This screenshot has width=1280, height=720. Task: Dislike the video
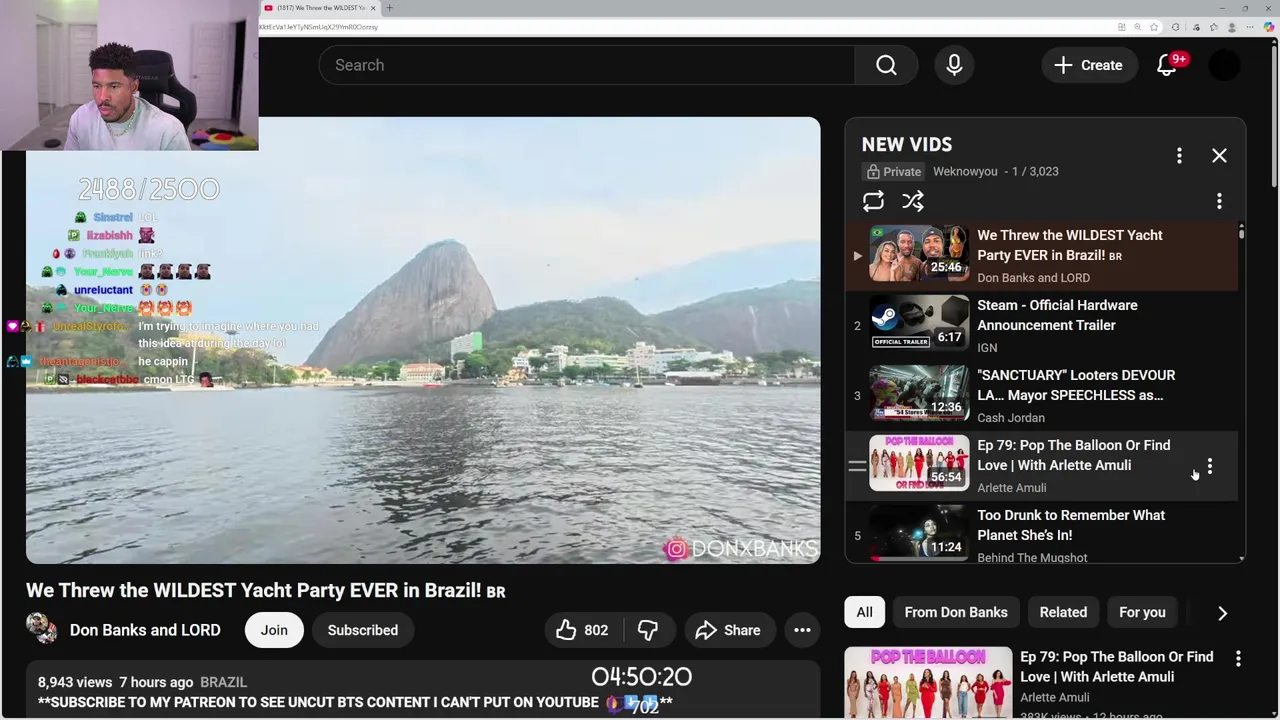coord(648,630)
